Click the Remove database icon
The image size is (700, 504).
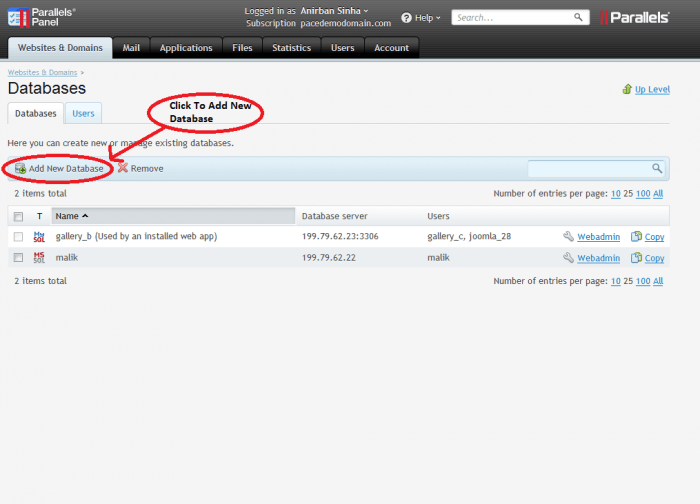[122, 169]
